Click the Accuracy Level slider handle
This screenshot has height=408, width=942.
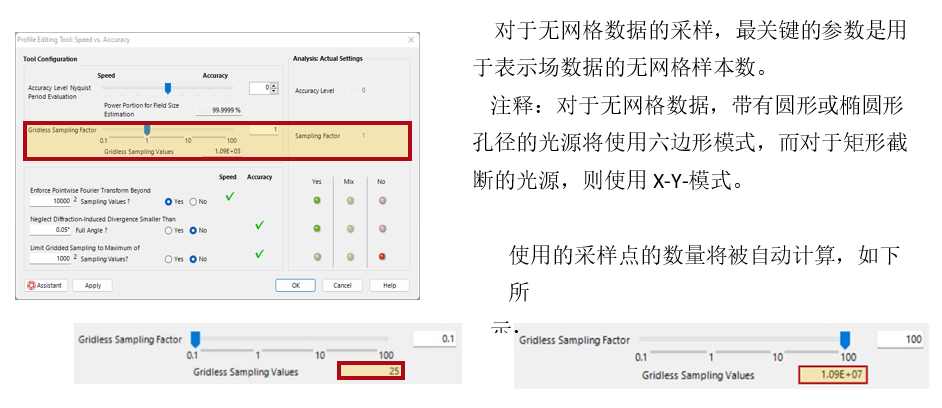(x=168, y=88)
